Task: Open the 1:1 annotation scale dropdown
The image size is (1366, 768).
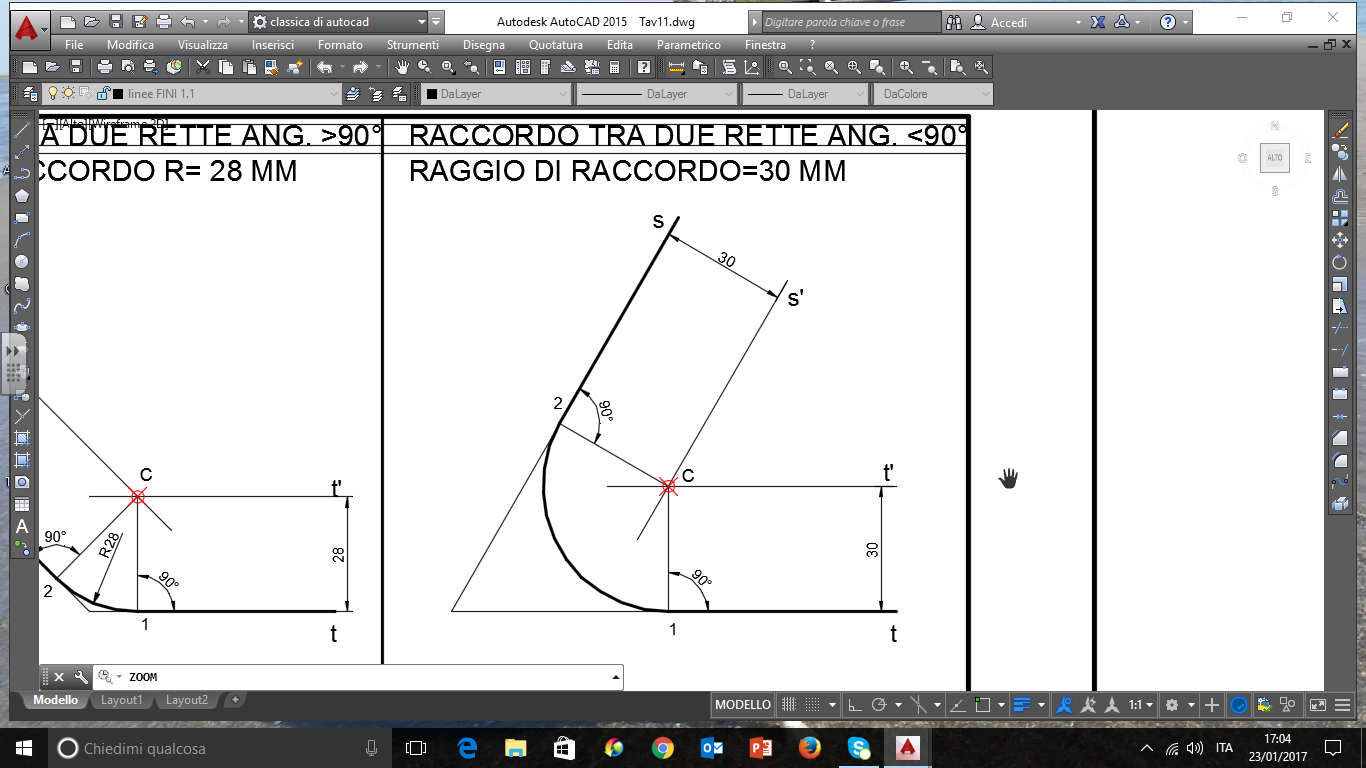Action: (x=1141, y=705)
